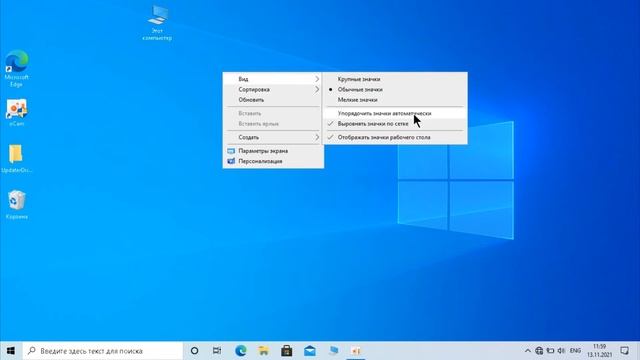The width and height of the screenshot is (640, 360).
Task: Open network status globe in tray
Action: (x=539, y=351)
